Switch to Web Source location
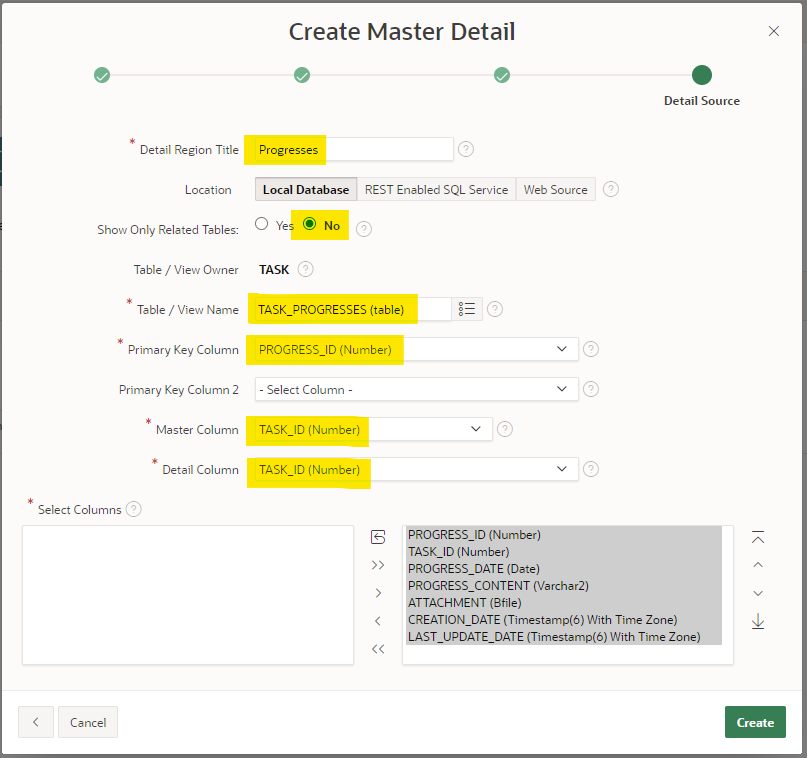This screenshot has height=758, width=807. pos(556,189)
